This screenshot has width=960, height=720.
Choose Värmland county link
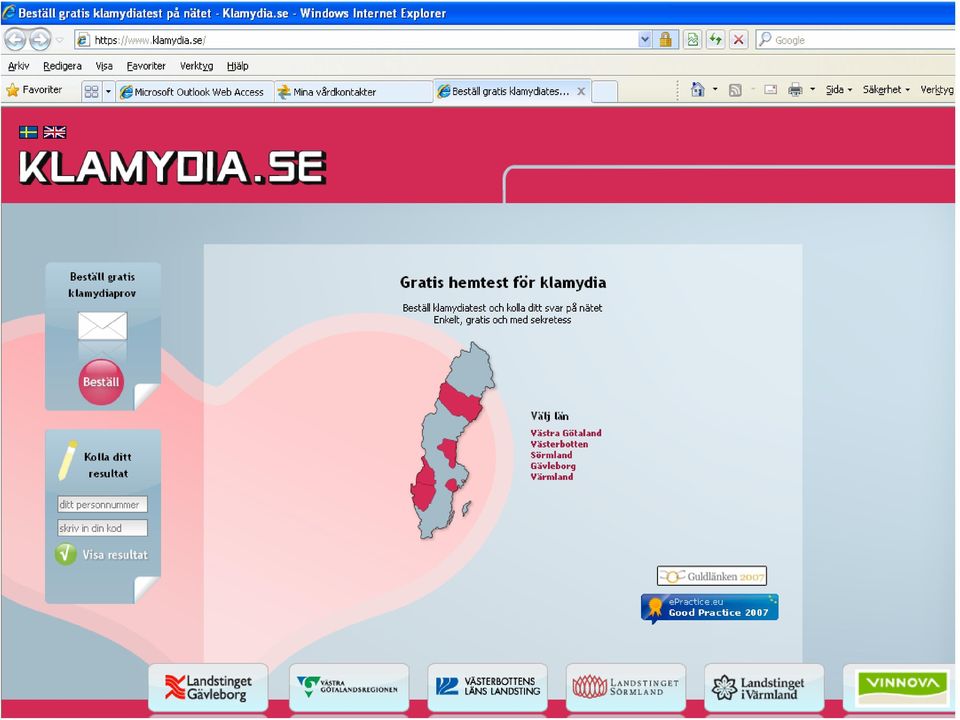(552, 476)
